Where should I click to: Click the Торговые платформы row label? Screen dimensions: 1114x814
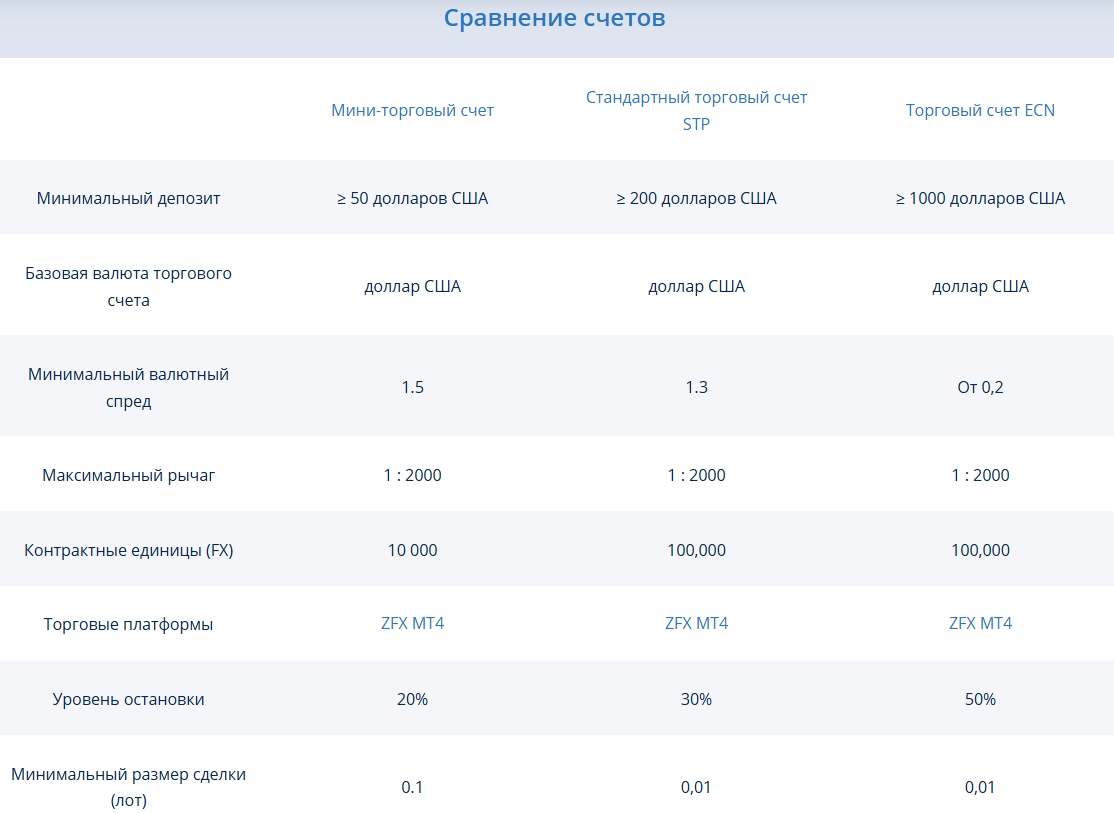point(128,624)
